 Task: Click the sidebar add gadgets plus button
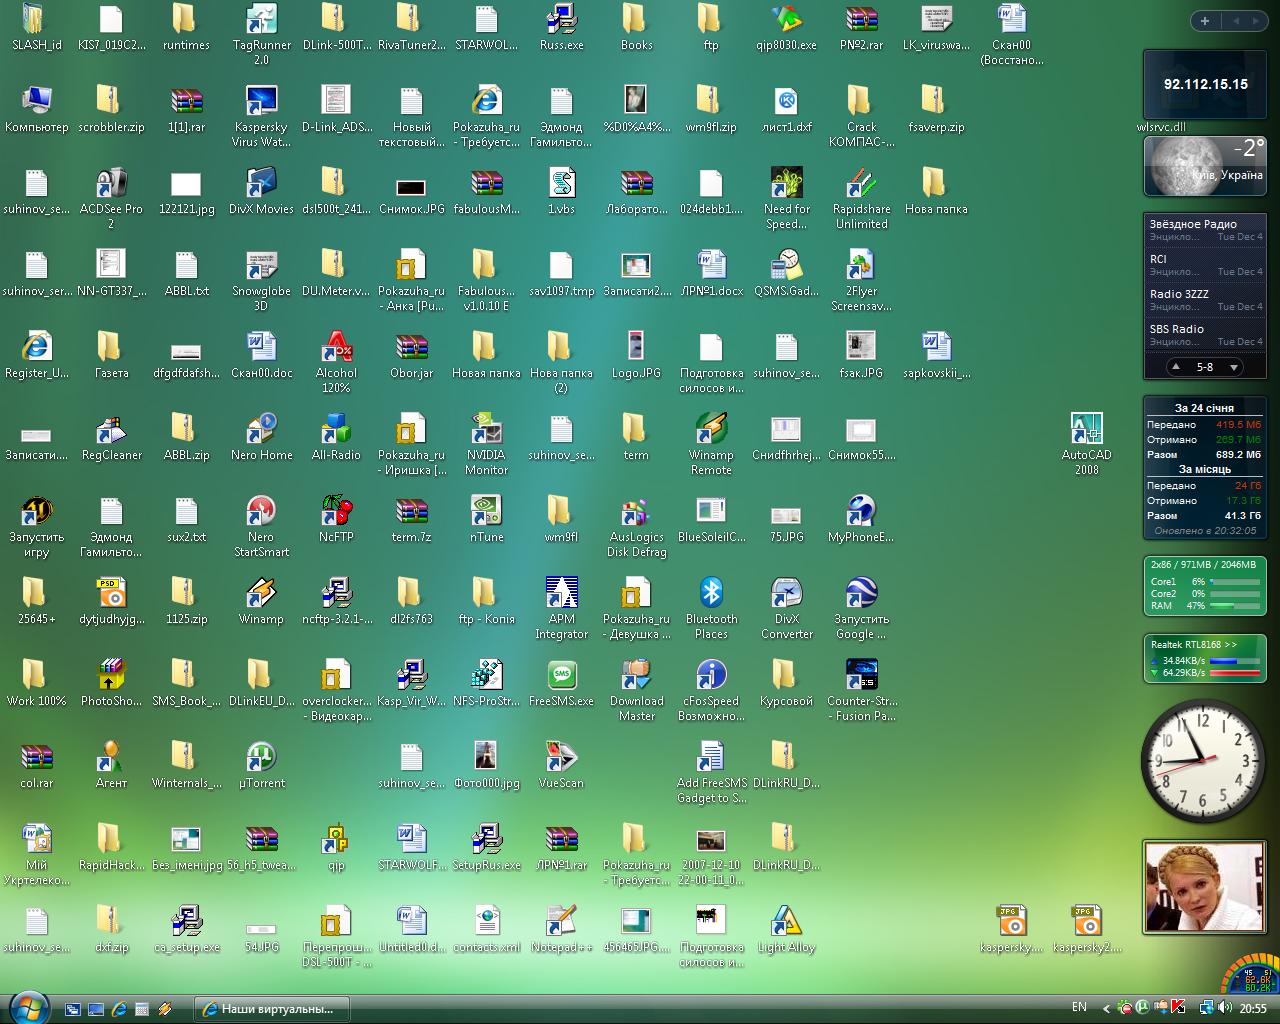1204,21
